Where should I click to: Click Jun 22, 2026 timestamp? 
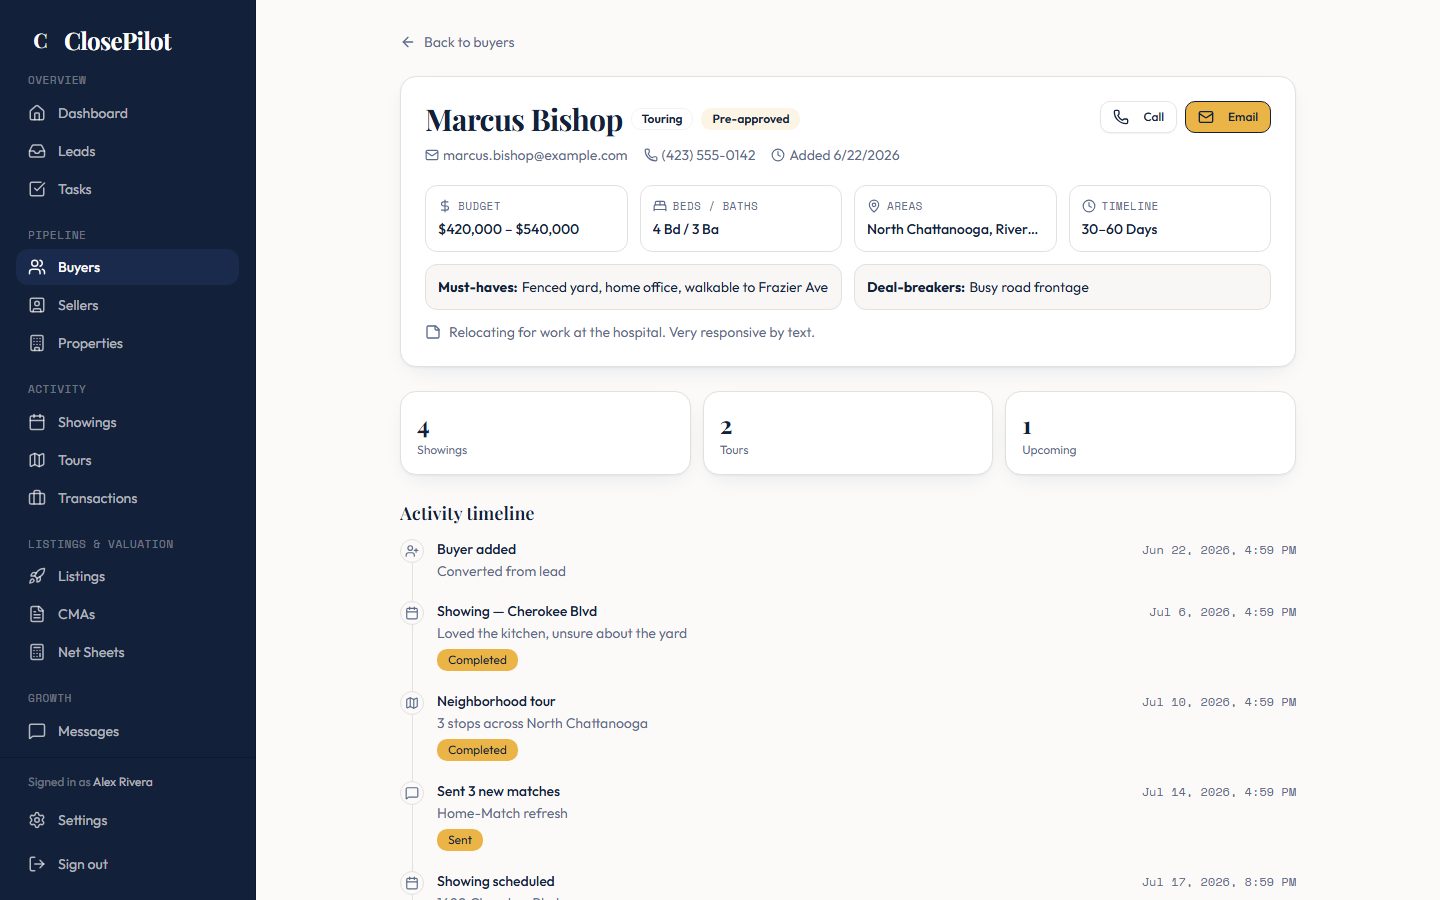[1219, 550]
